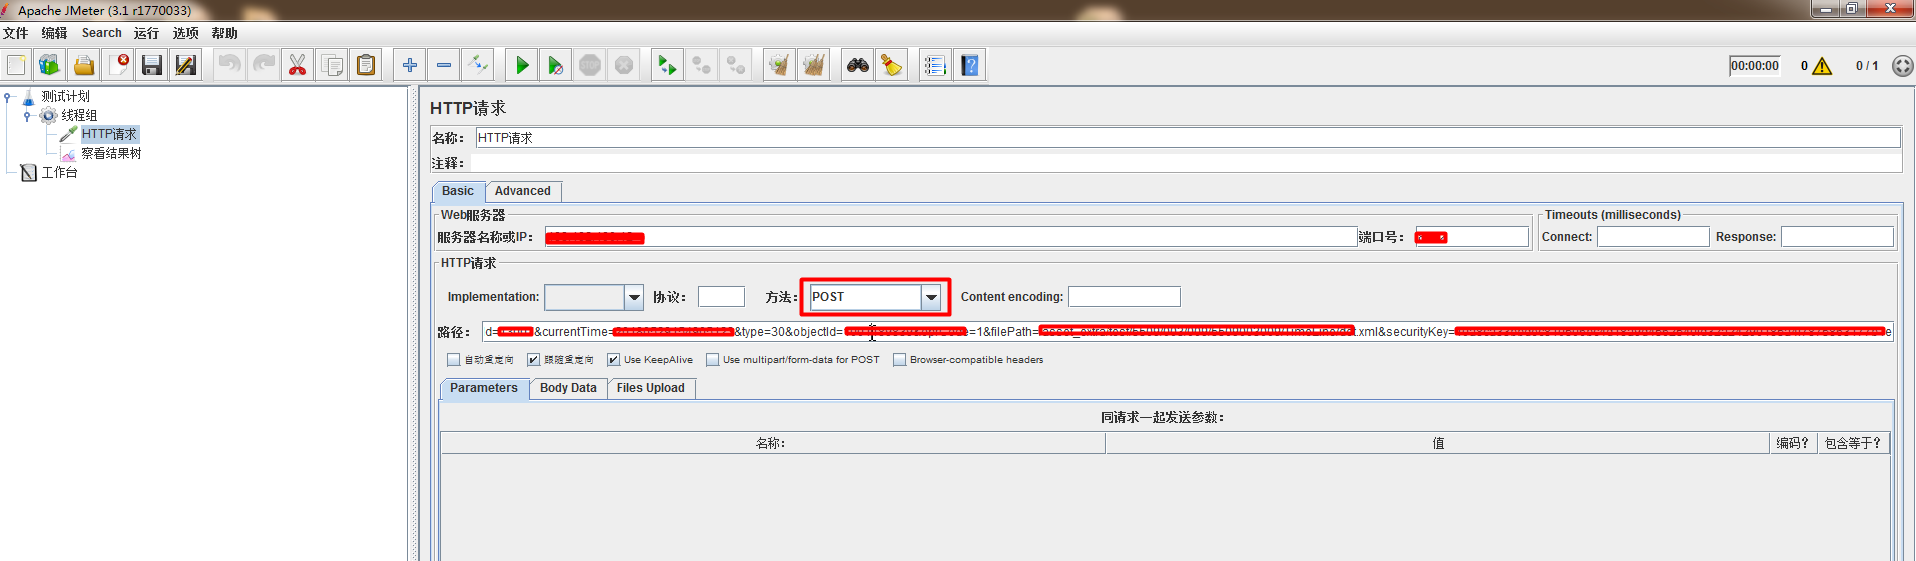Select 察看结果树 in the tree
Image resolution: width=1916 pixels, height=561 pixels.
111,153
